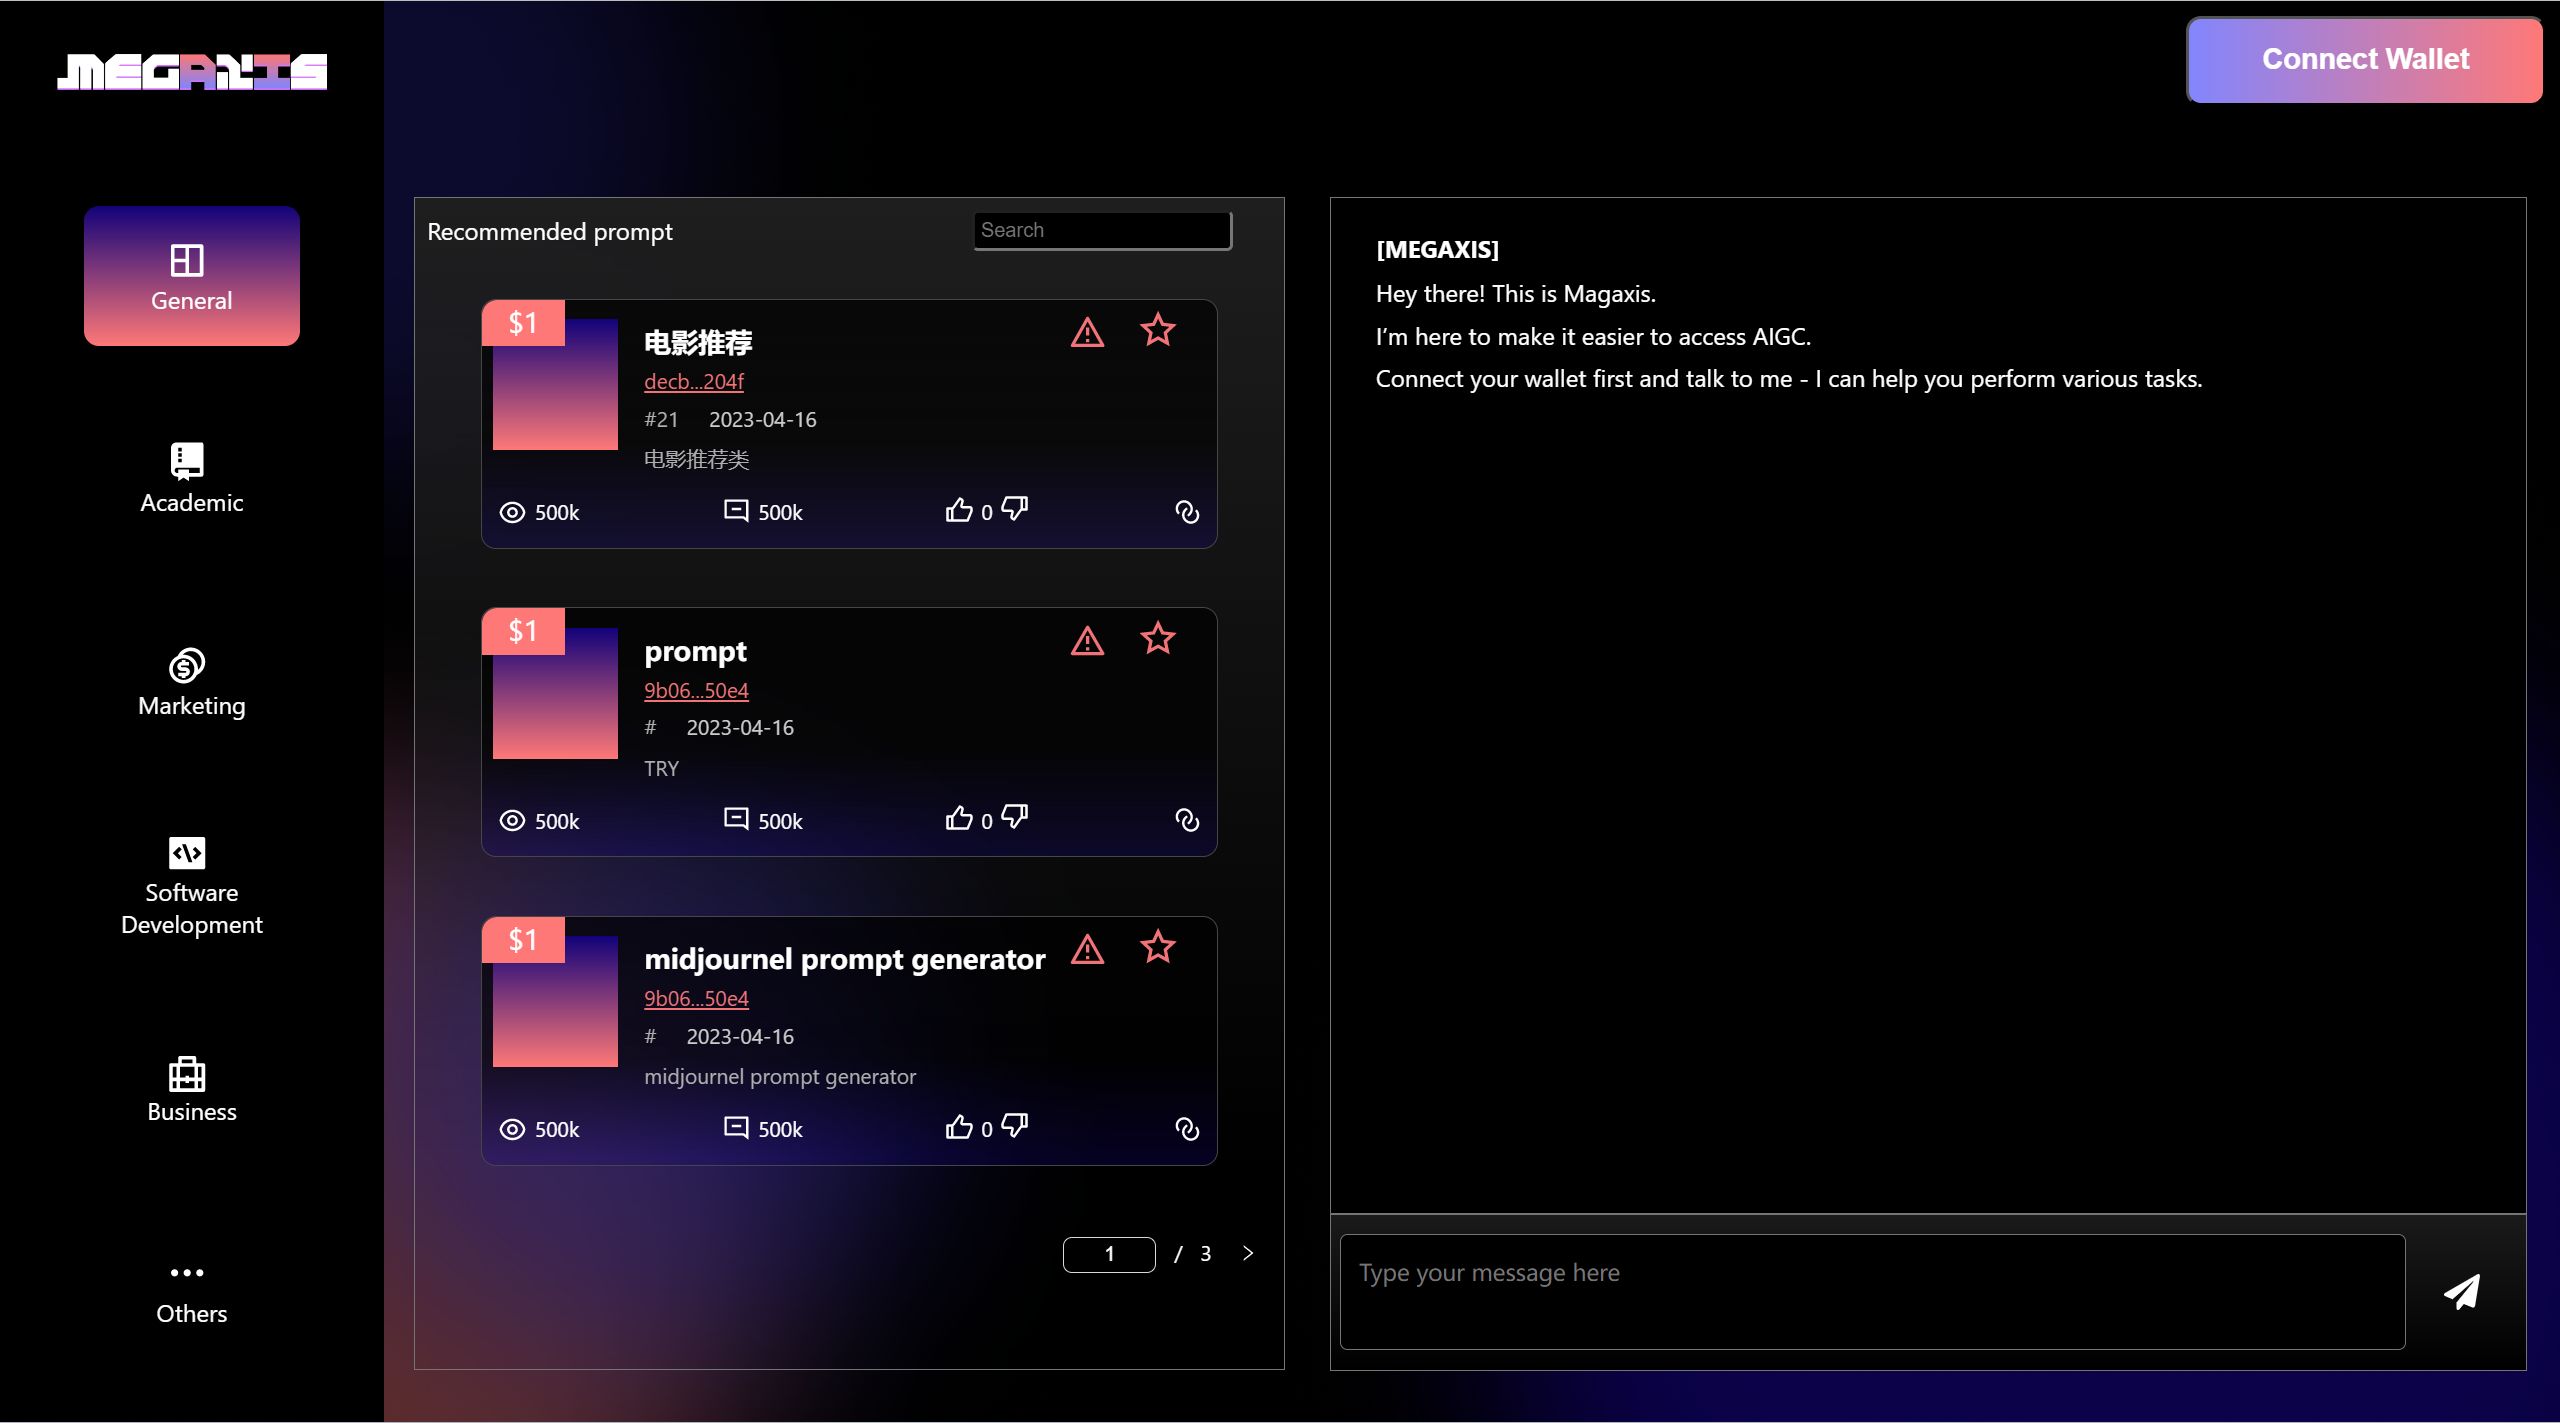Open author link on midjournel prompt generator card

(x=696, y=998)
